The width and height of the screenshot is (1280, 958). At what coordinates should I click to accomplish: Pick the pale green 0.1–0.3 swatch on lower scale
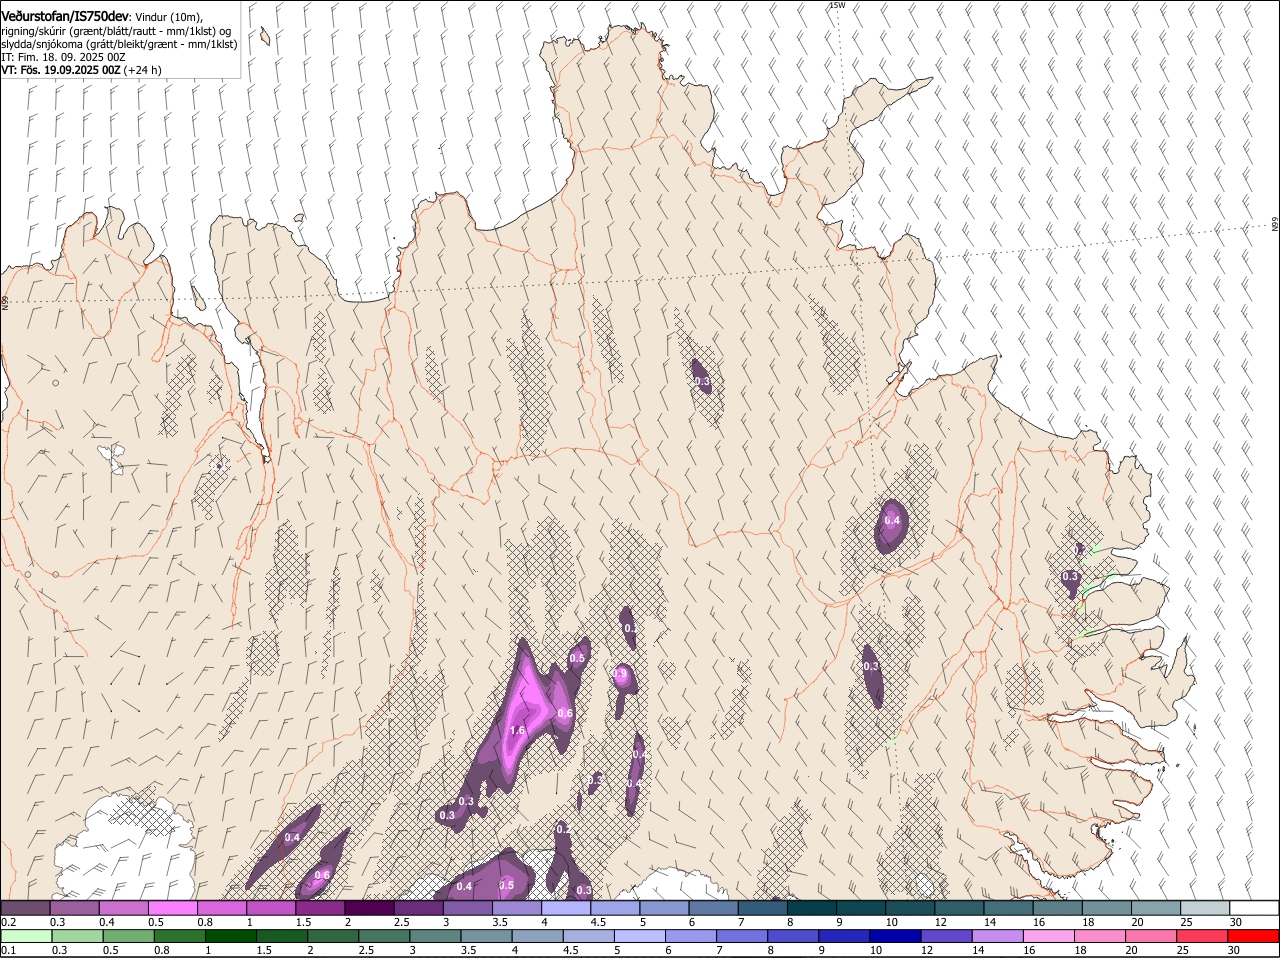26,936
